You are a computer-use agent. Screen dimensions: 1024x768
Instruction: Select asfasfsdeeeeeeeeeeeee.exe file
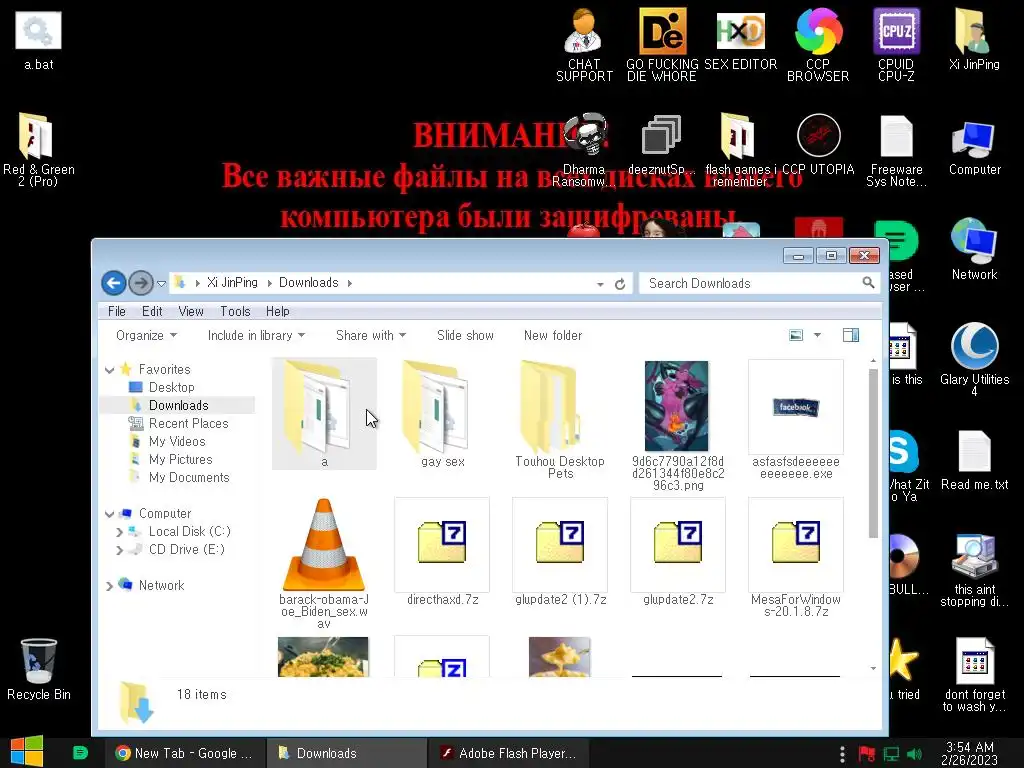(x=795, y=420)
